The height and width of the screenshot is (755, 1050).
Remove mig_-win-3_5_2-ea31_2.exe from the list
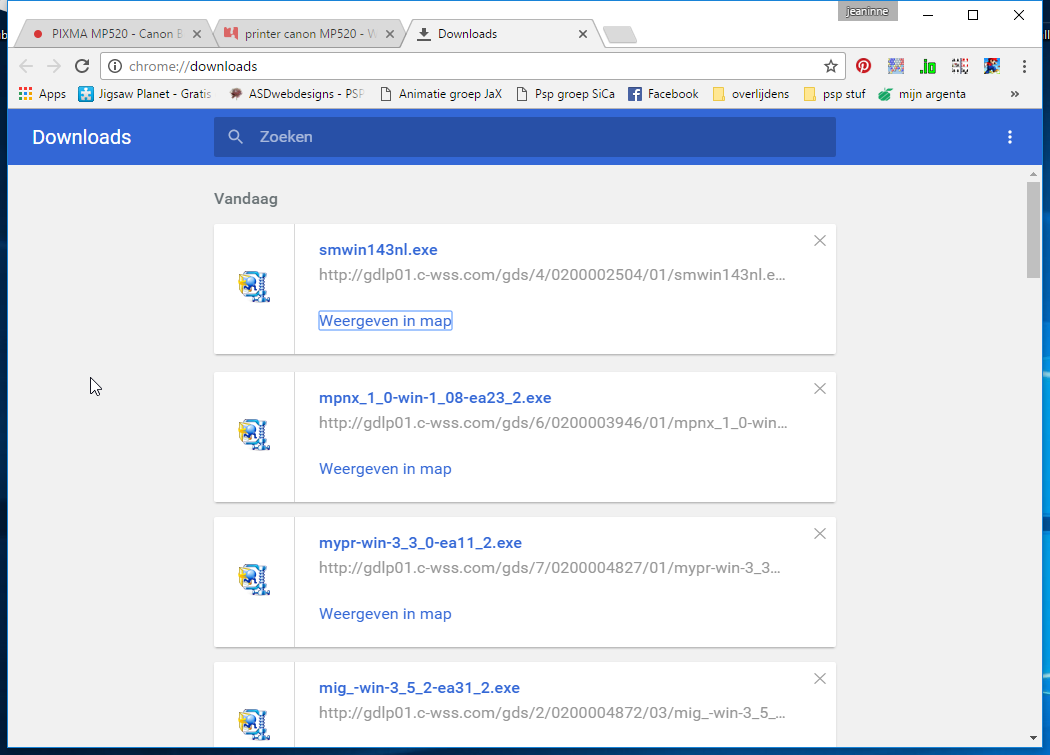pos(820,679)
